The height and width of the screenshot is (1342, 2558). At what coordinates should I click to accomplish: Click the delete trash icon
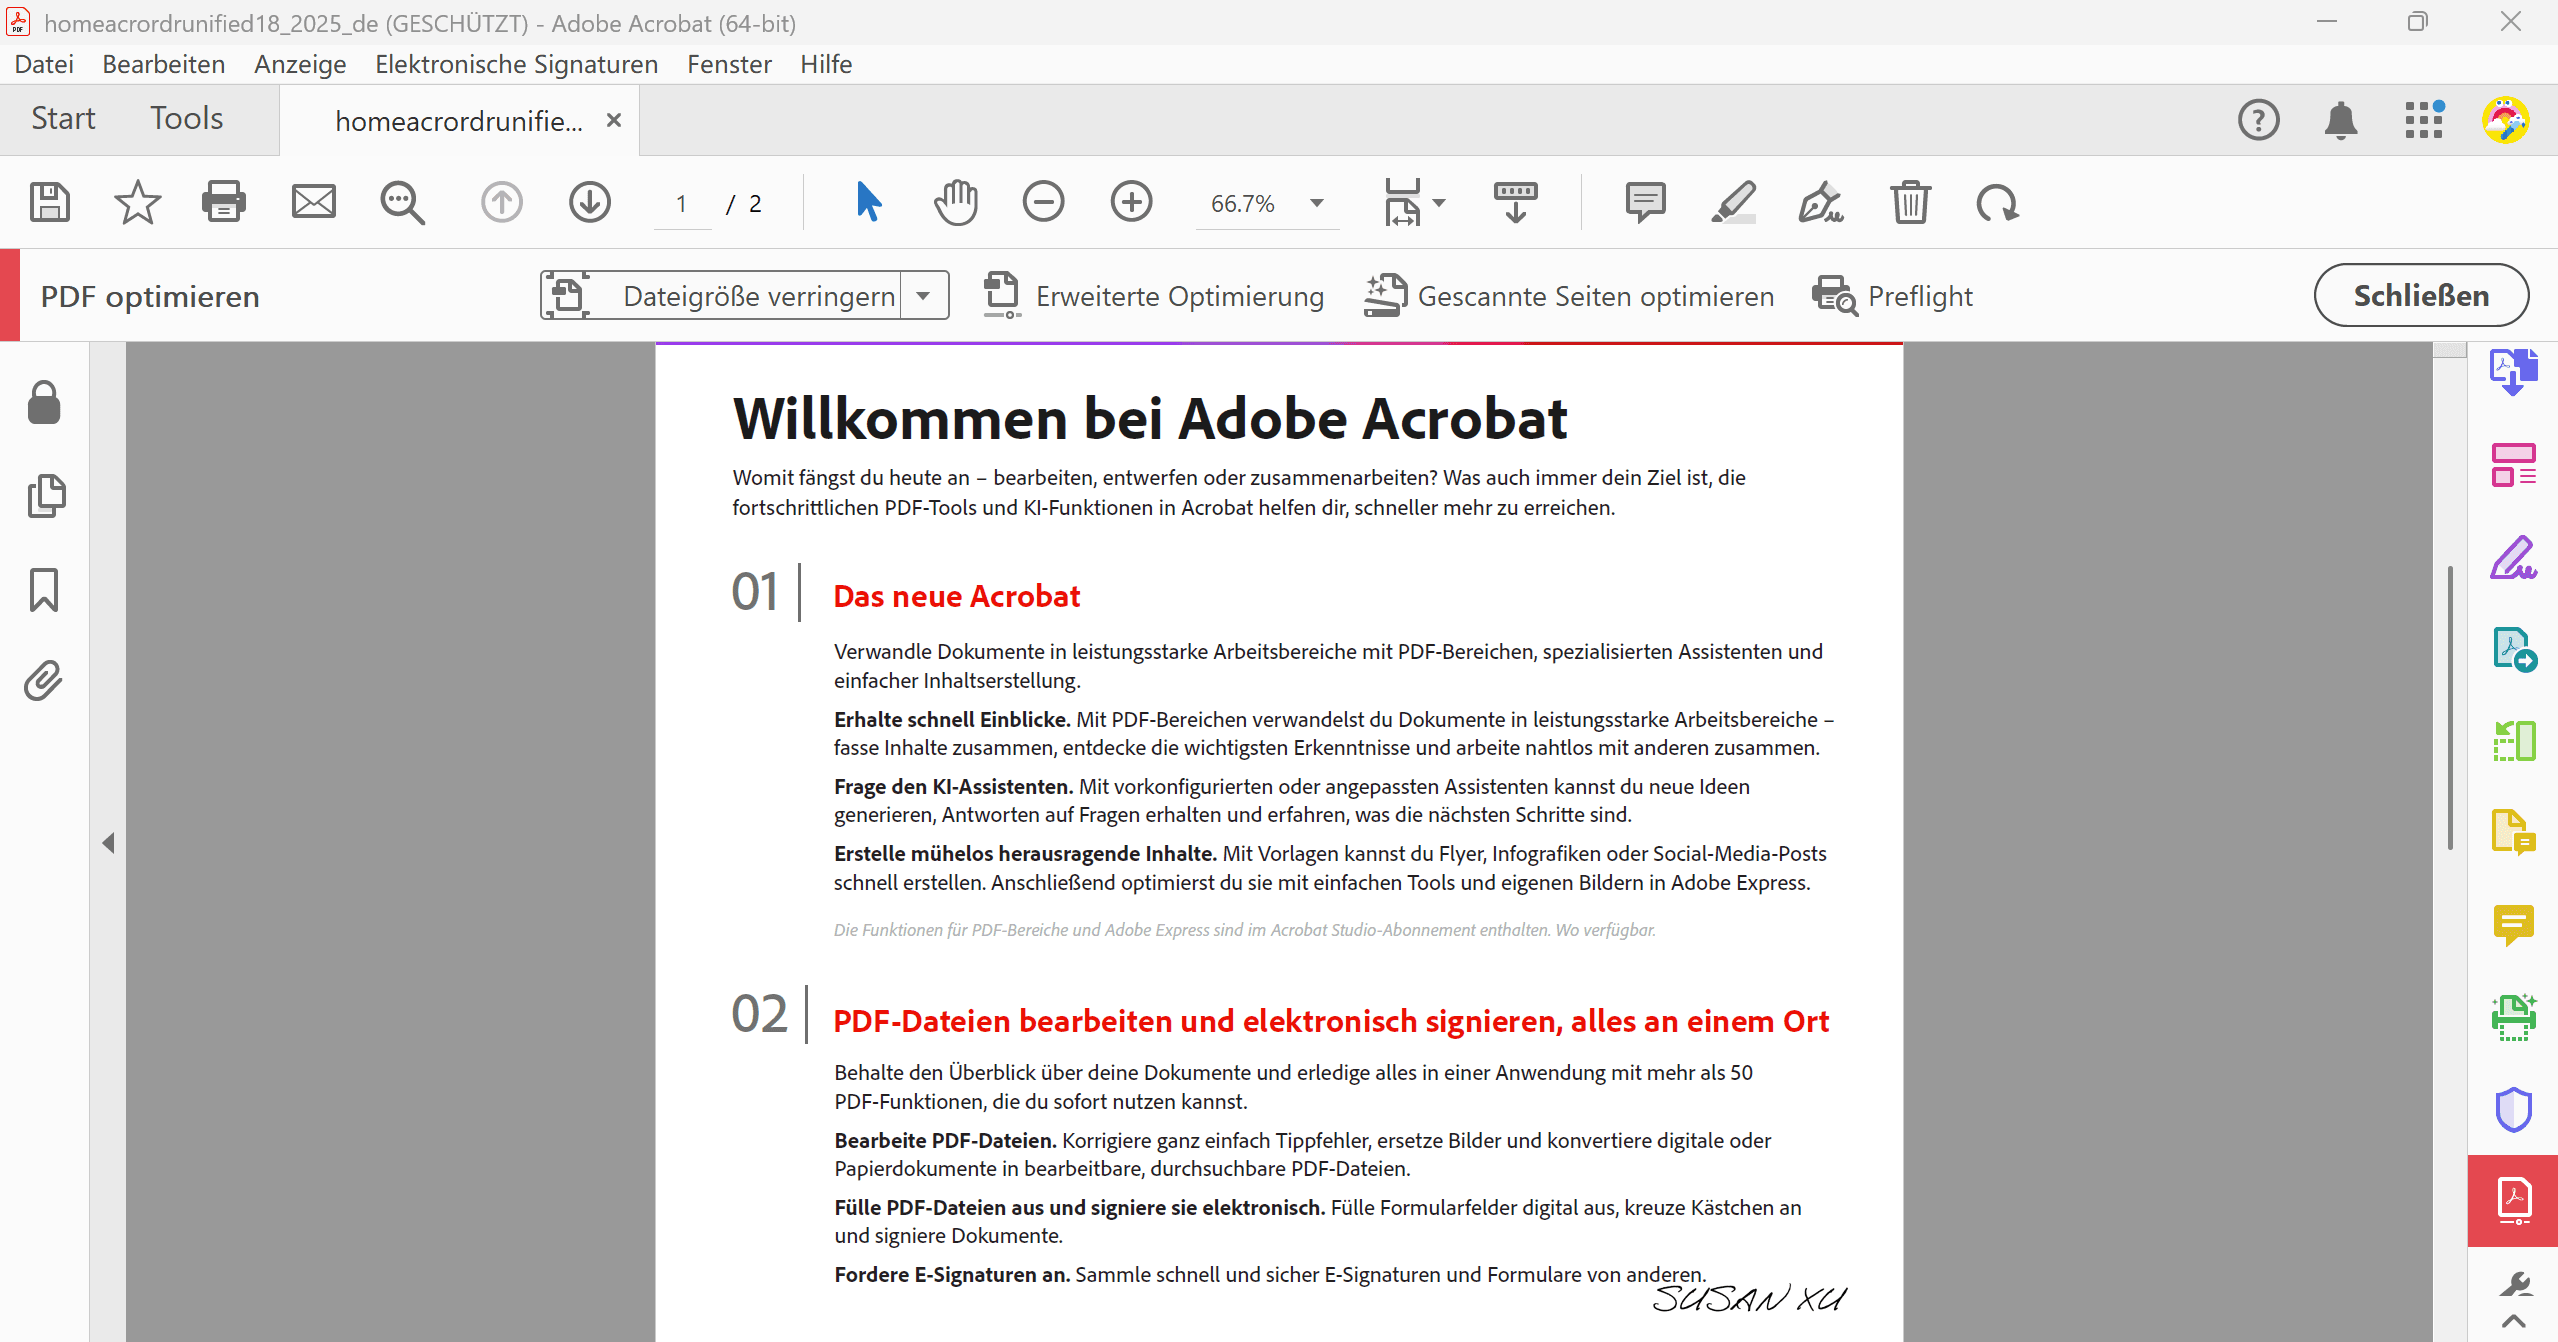[x=1909, y=203]
